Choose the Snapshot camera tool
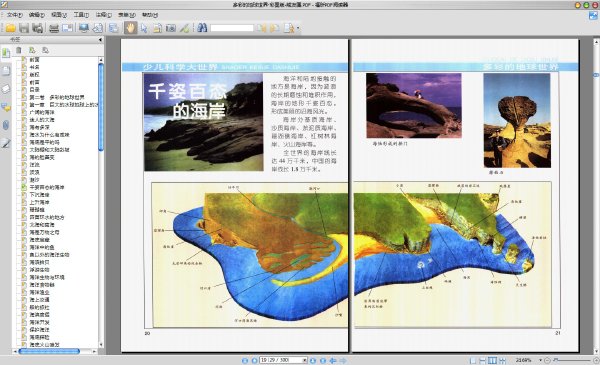This screenshot has width=600, height=365. (170, 28)
